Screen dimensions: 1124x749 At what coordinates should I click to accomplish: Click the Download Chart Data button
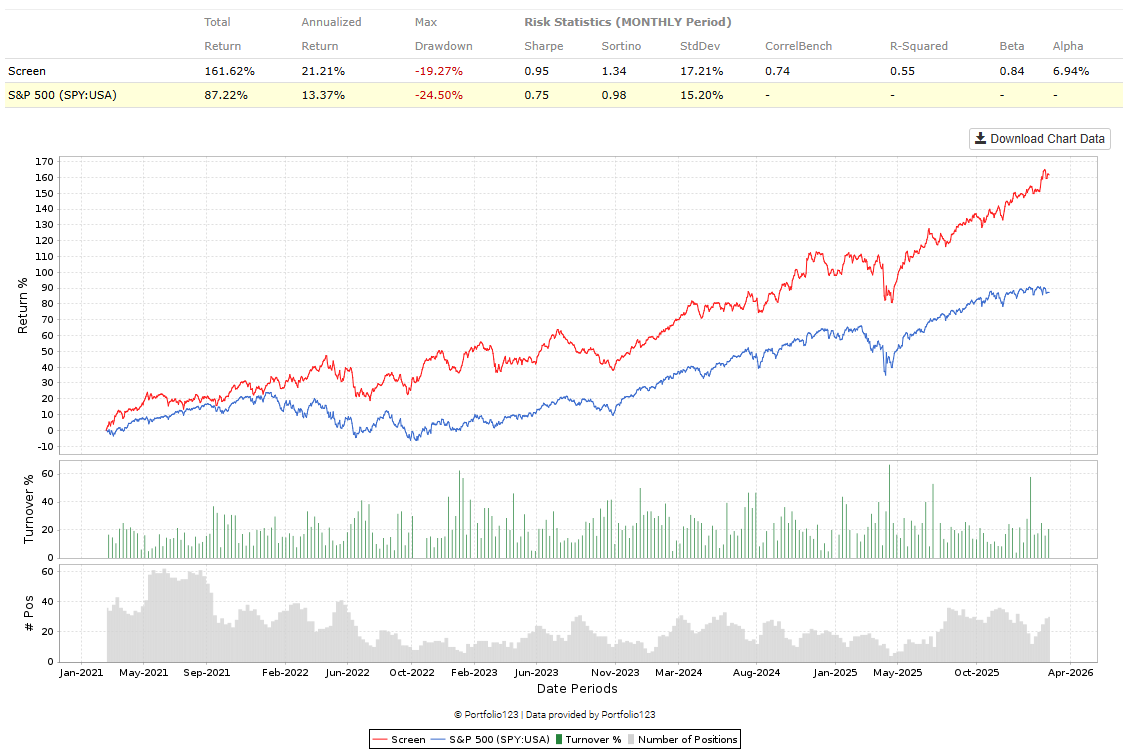[1040, 139]
